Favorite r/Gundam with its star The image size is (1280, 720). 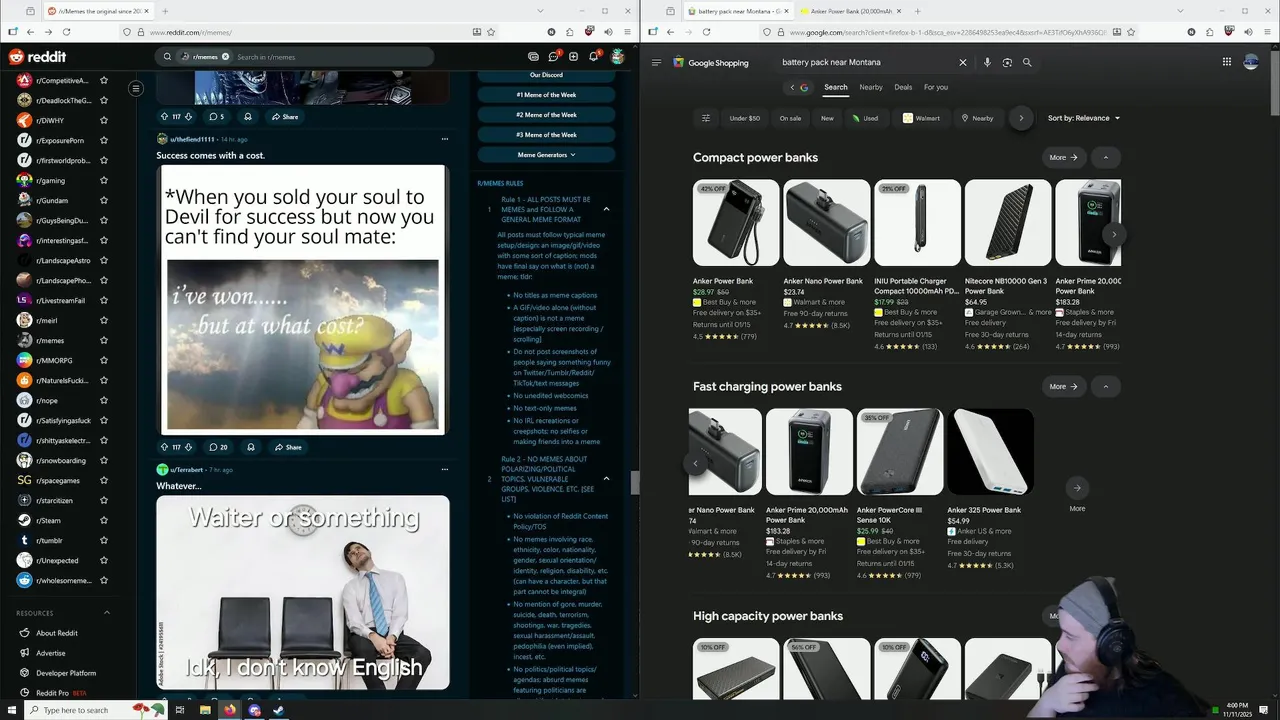tap(104, 200)
